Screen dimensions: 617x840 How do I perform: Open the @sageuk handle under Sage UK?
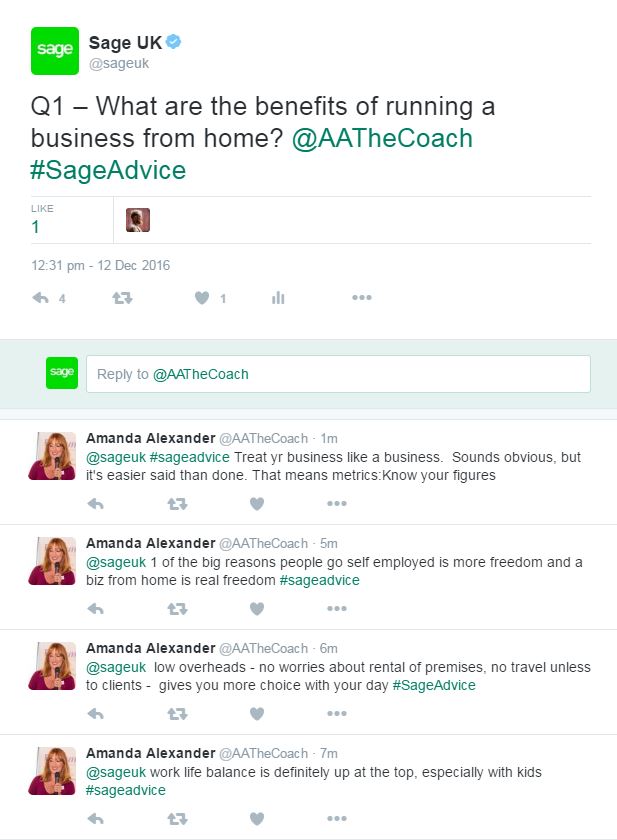119,63
